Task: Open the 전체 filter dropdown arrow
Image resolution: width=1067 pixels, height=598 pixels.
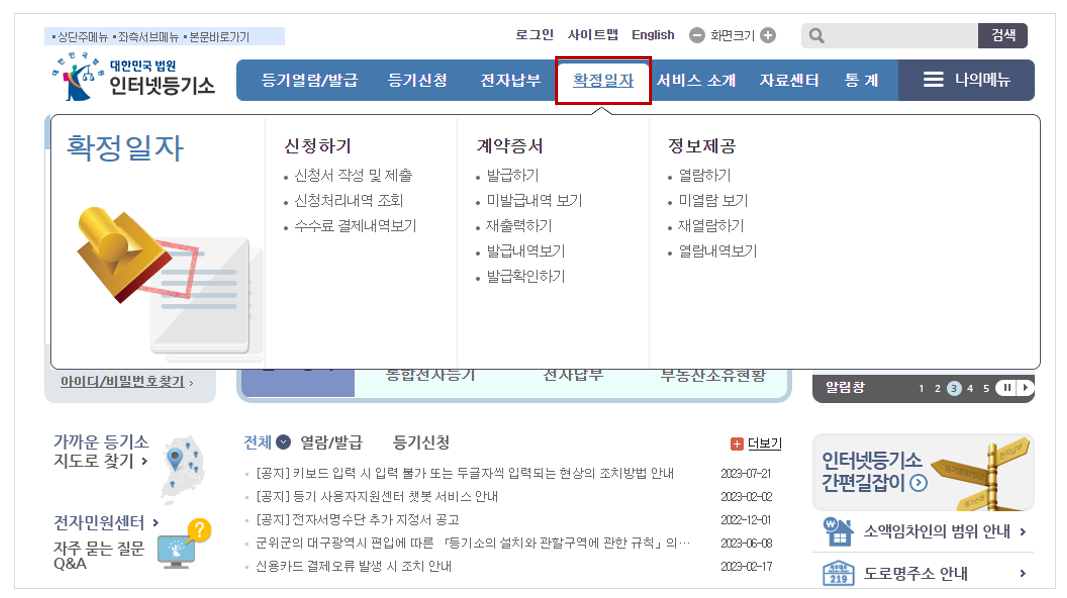Action: 284,442
